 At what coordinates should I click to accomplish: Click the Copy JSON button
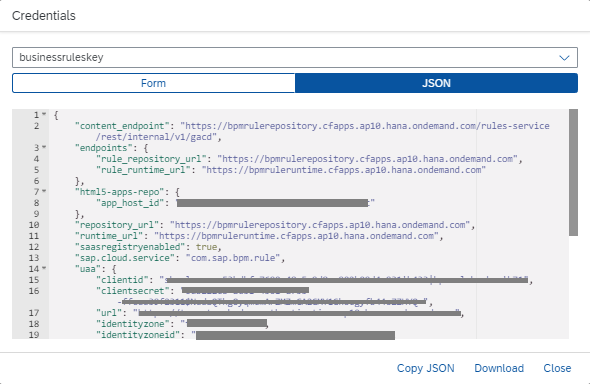425,368
